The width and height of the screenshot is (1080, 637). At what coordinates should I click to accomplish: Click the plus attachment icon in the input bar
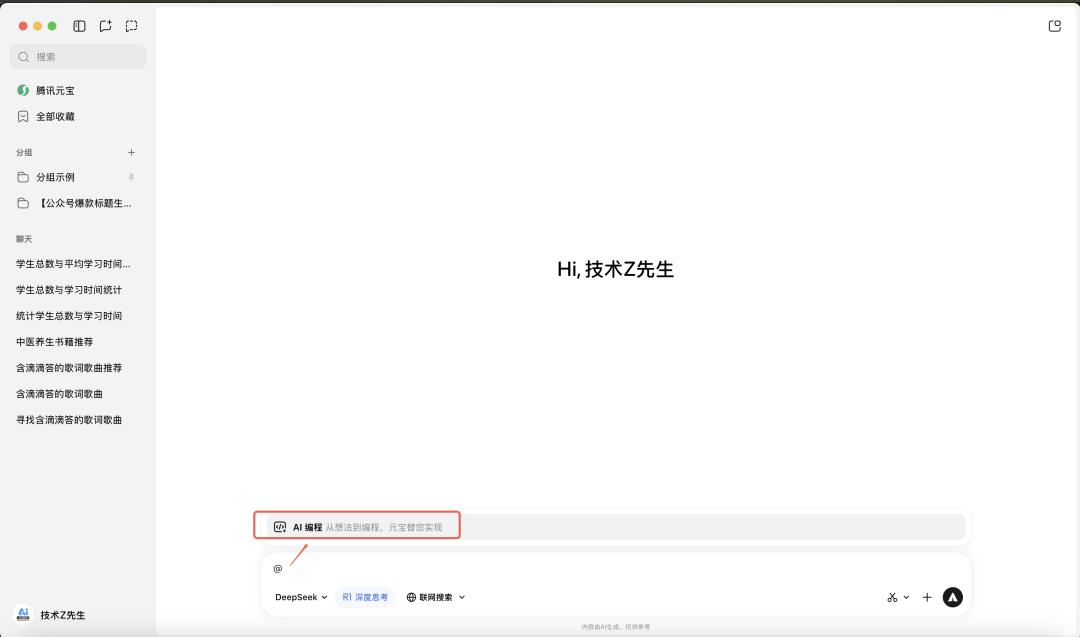coord(927,597)
